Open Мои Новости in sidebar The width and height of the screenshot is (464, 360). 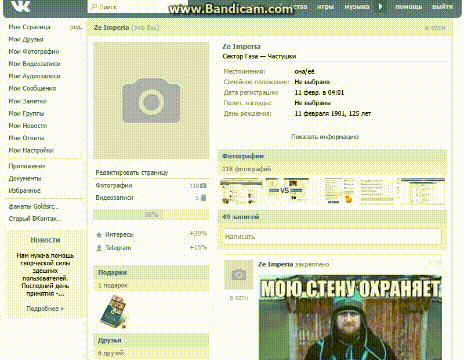click(x=28, y=126)
